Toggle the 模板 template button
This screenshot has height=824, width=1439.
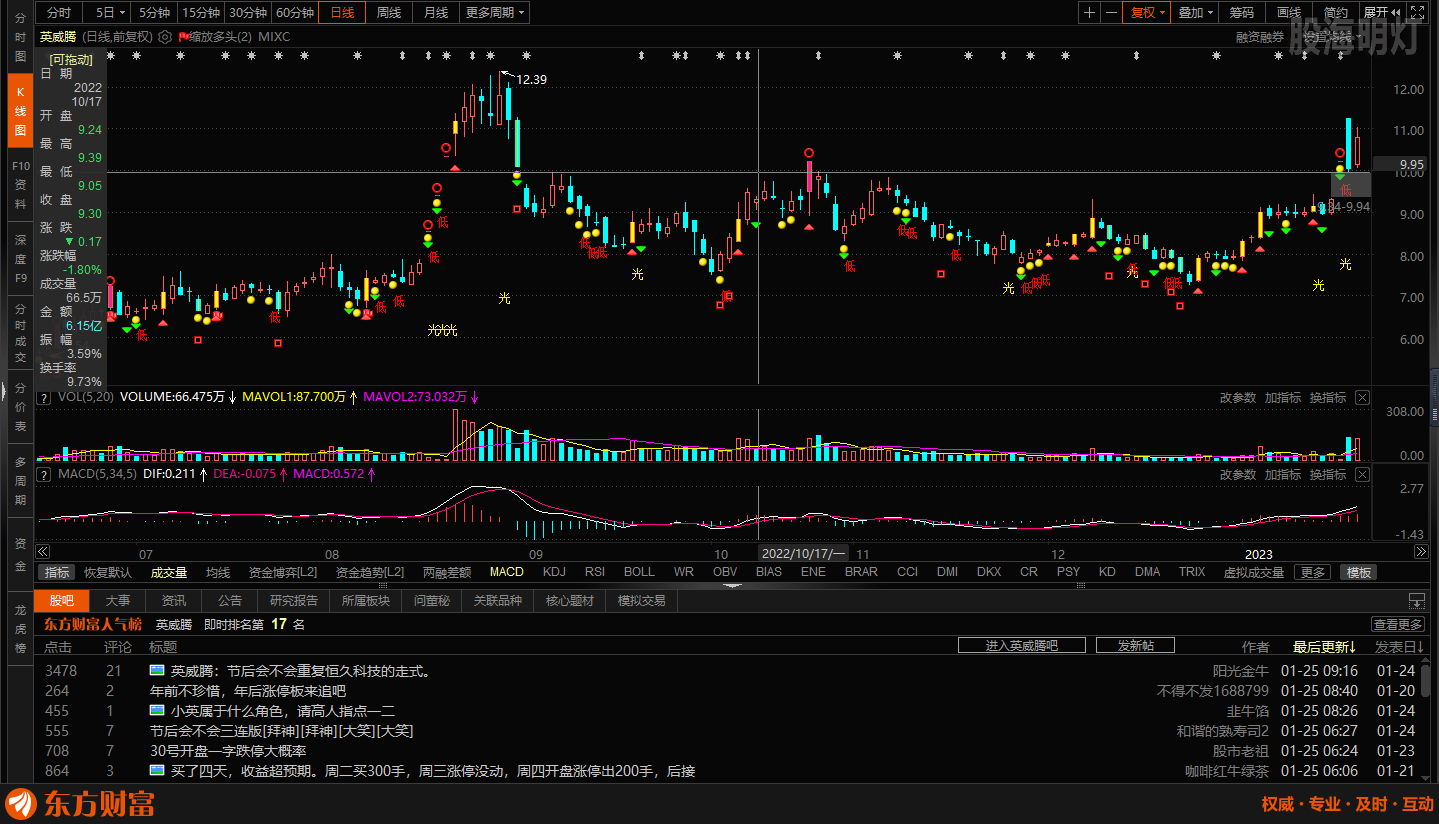(x=1359, y=572)
